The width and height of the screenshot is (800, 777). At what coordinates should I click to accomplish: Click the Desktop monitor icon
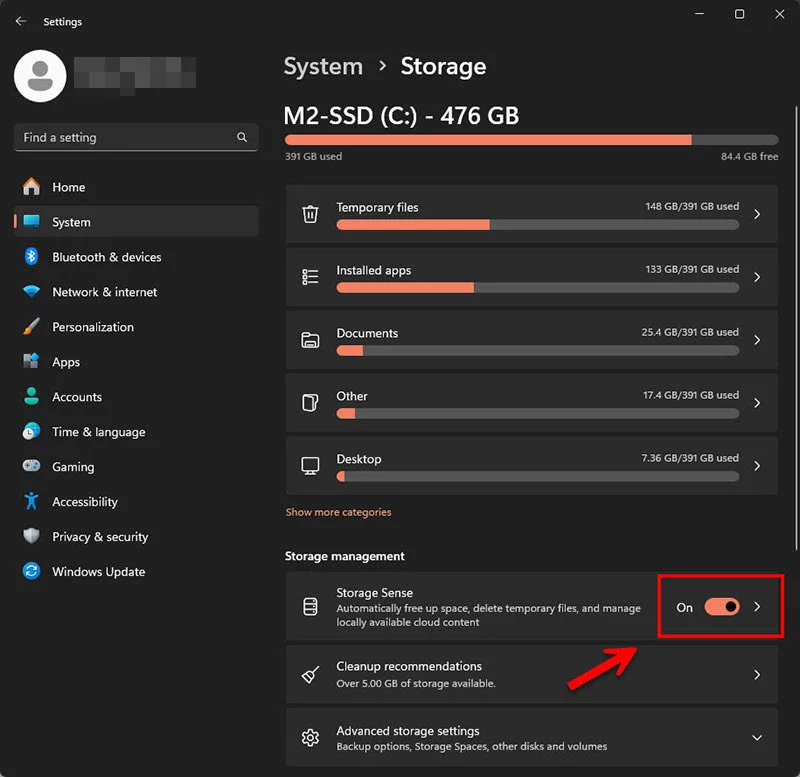(x=310, y=466)
